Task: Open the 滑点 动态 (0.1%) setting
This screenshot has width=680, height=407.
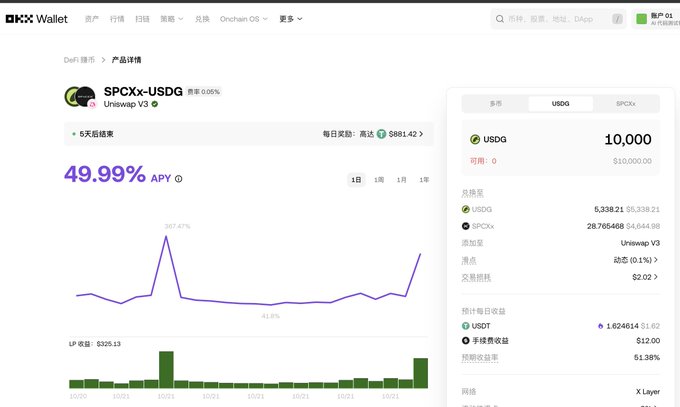Action: (636, 260)
